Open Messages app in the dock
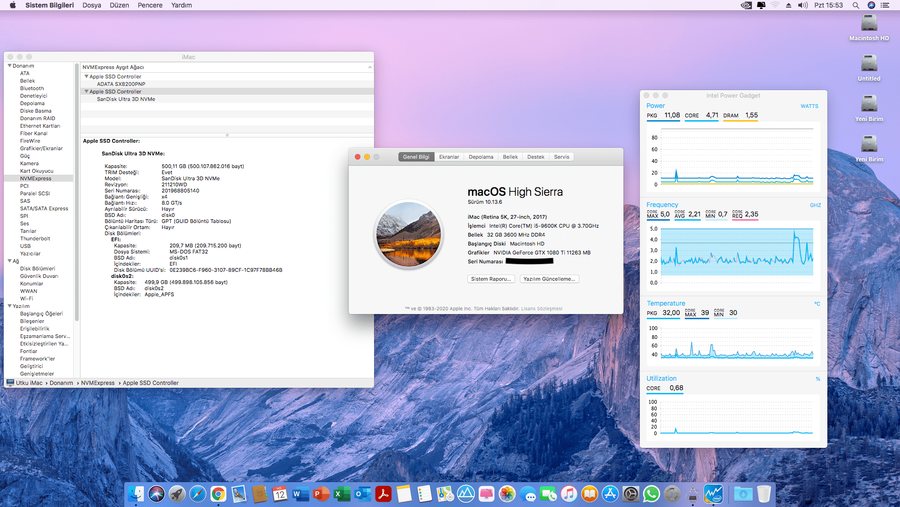Image resolution: width=900 pixels, height=507 pixels. click(x=527, y=494)
